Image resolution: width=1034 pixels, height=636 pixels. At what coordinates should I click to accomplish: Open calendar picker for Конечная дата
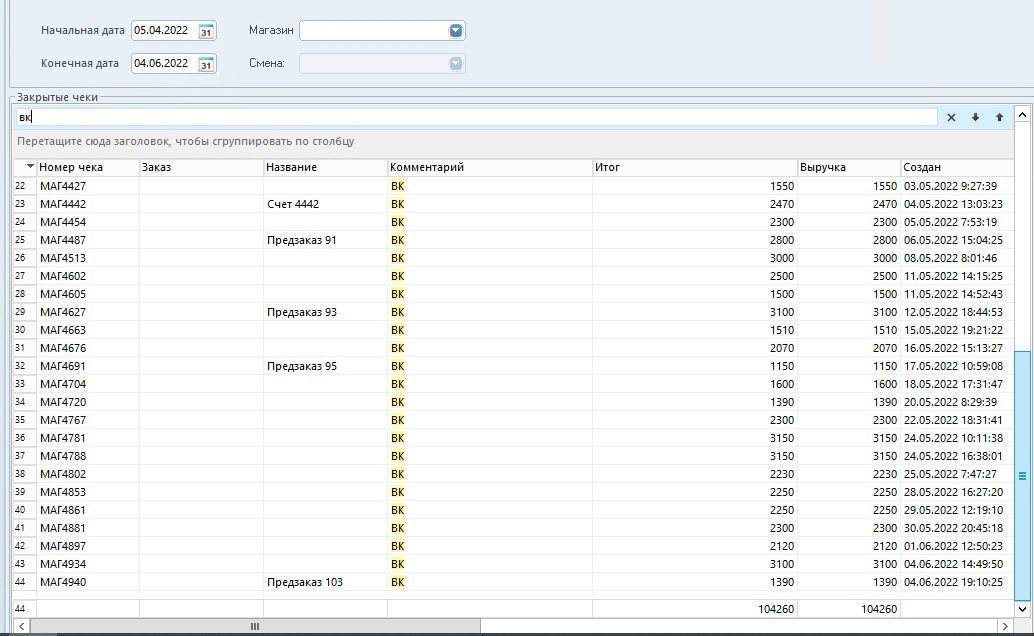[206, 64]
